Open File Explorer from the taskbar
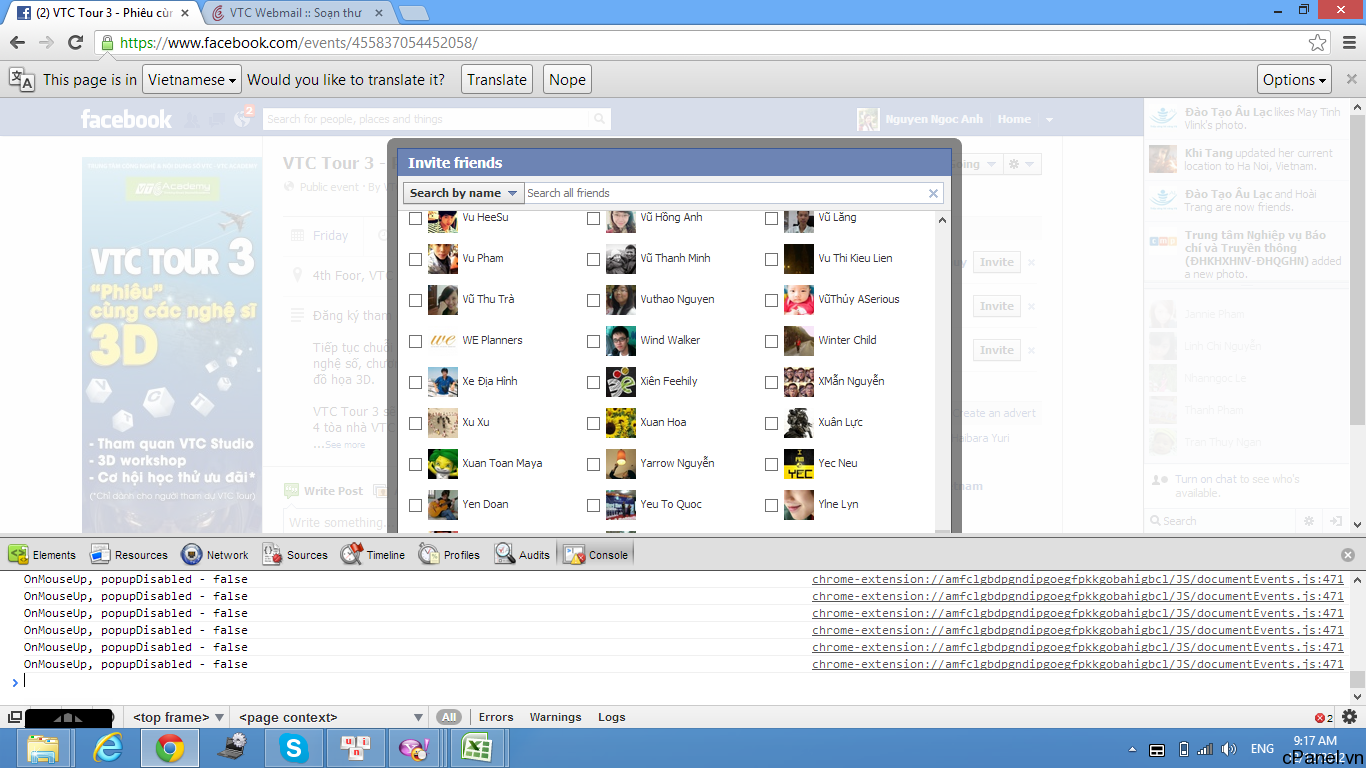The image size is (1366, 768). tap(44, 748)
